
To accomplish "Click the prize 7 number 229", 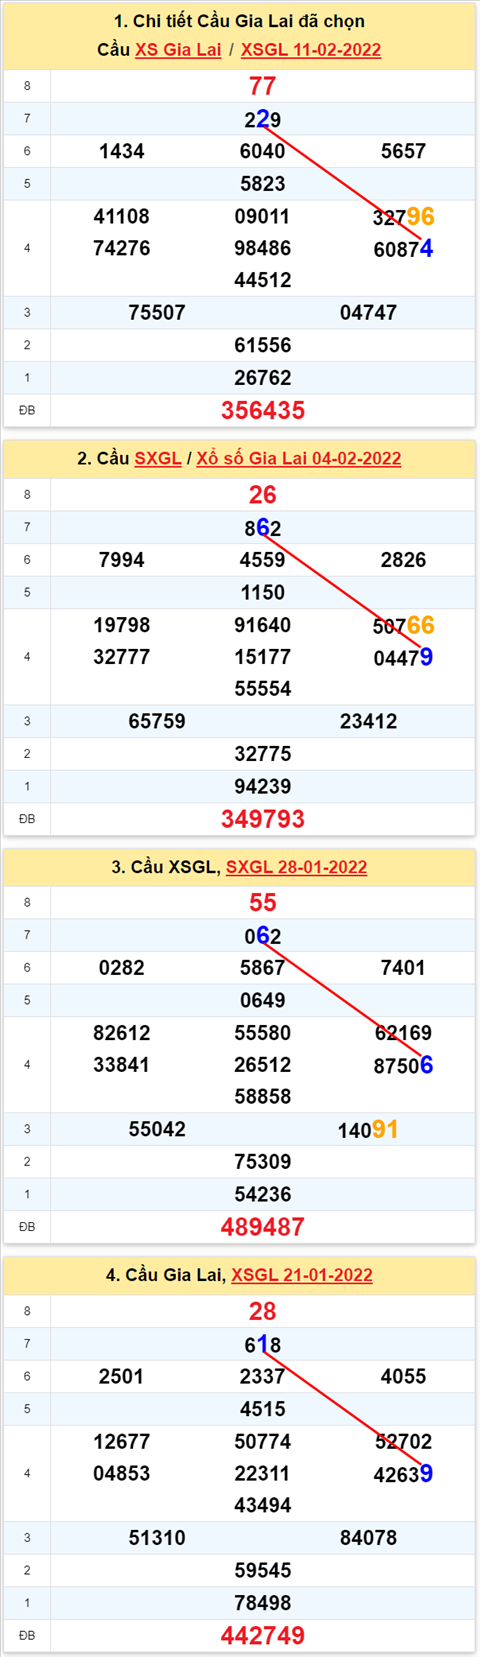I will (263, 119).
